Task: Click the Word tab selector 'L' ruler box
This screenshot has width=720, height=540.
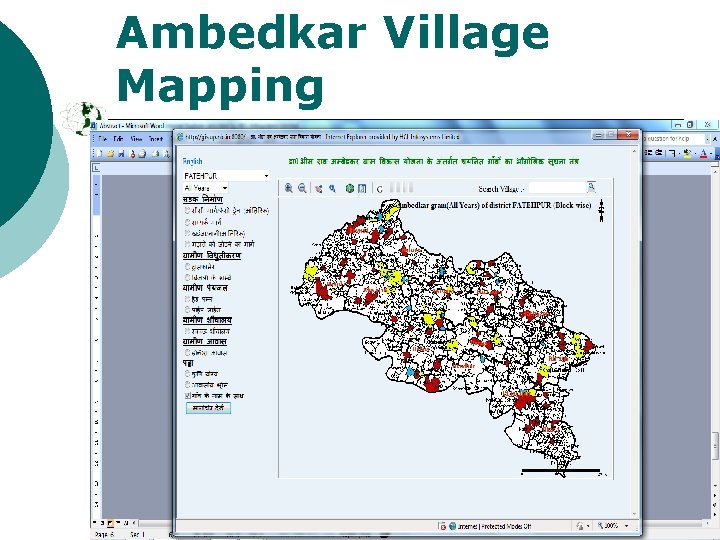Action: tap(96, 168)
